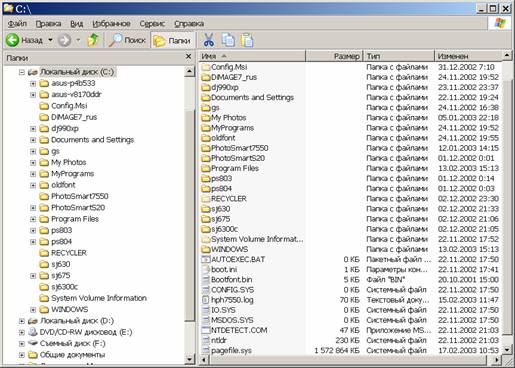Expand asus-v8170ddr folder in tree
Image resolution: width=515 pixels, height=368 pixels.
(33, 95)
